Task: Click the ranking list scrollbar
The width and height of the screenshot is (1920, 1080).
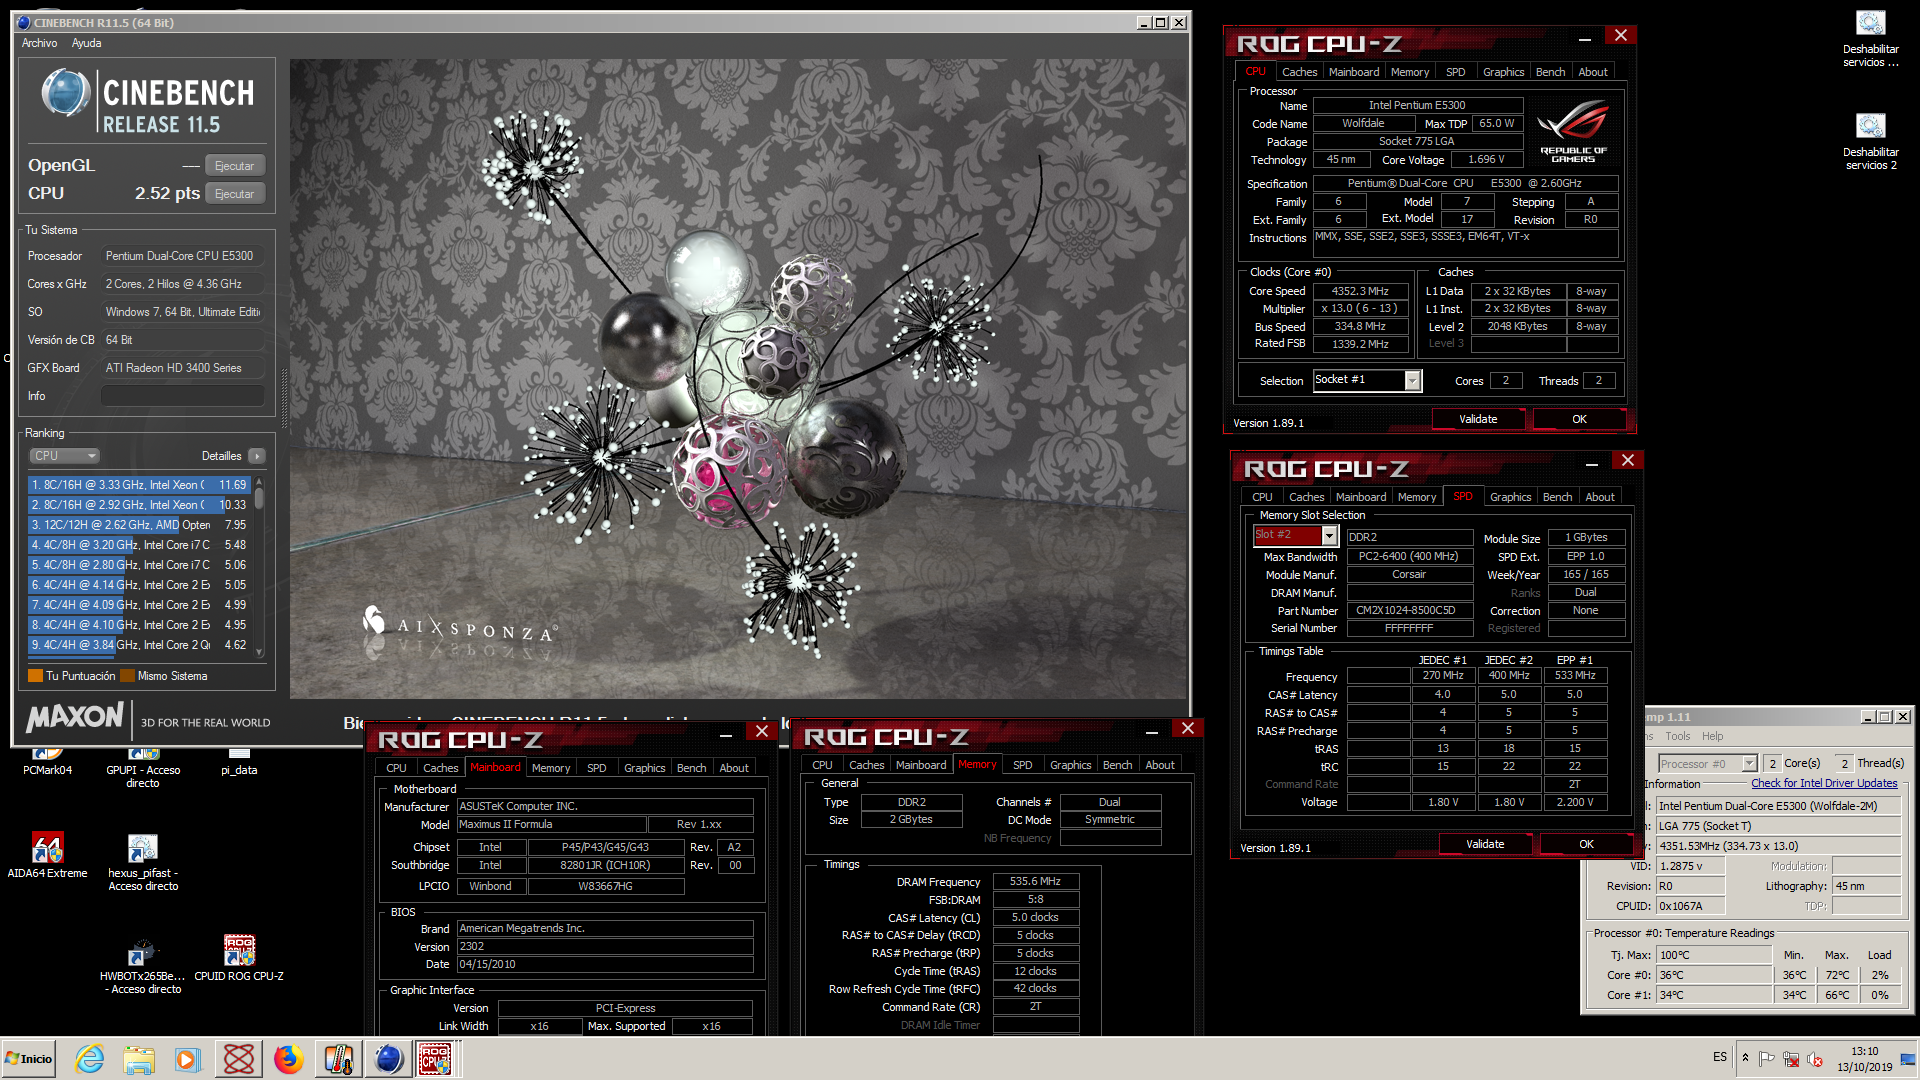Action: pyautogui.click(x=259, y=566)
